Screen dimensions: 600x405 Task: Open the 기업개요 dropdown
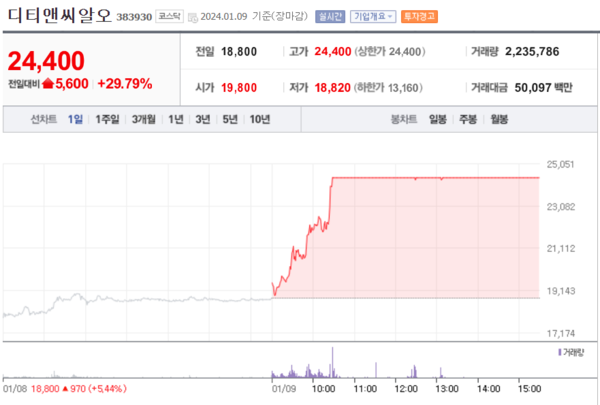(373, 16)
